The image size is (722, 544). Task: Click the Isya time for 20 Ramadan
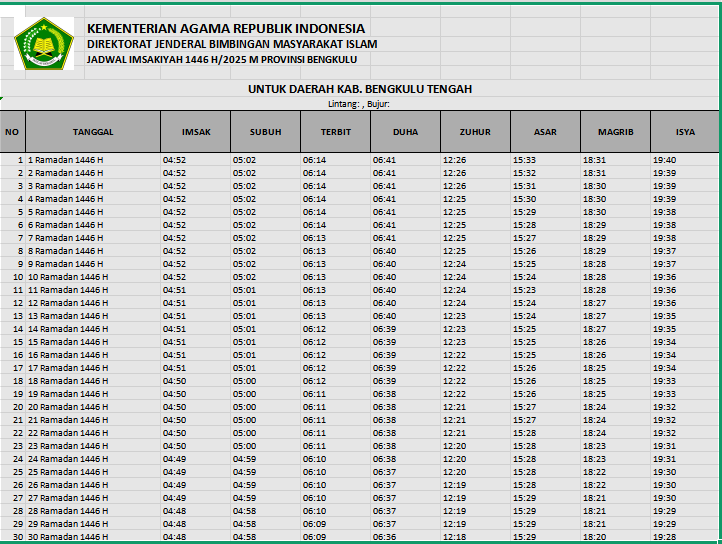664,407
